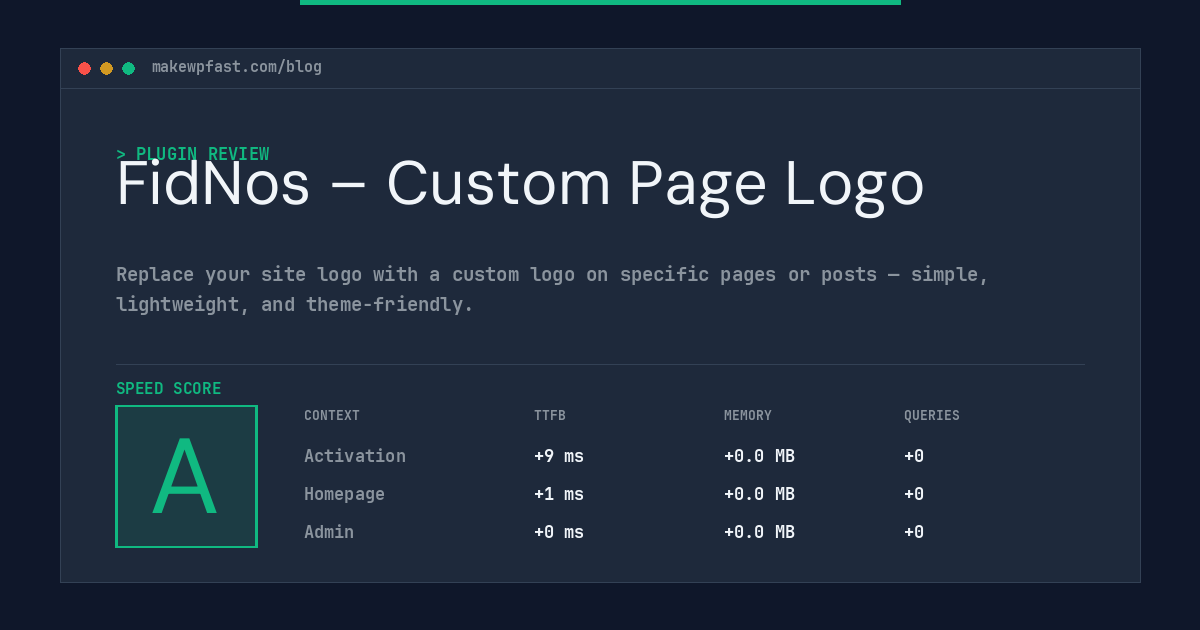Image resolution: width=1200 pixels, height=630 pixels.
Task: Click the yellow window dot
Action: click(x=107, y=68)
